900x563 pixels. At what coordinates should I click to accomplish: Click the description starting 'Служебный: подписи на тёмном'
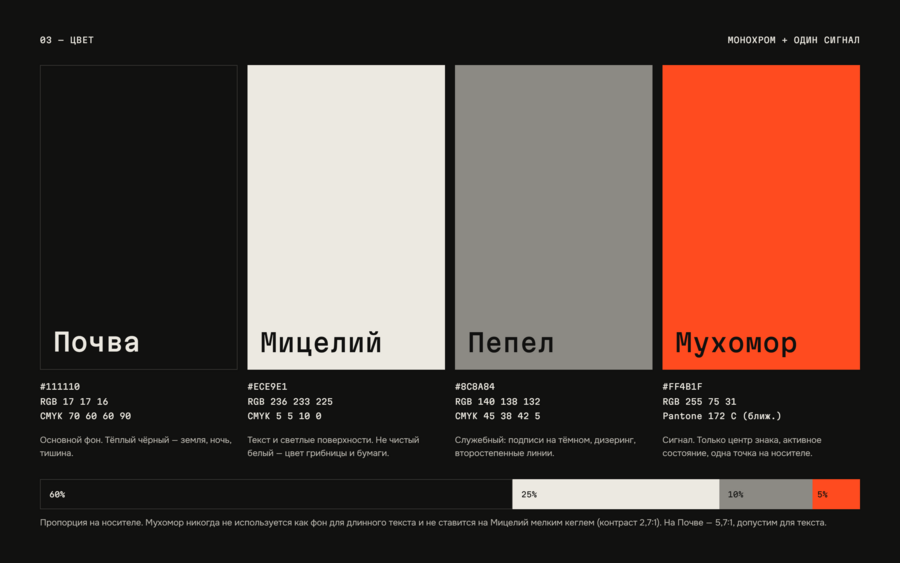[545, 446]
